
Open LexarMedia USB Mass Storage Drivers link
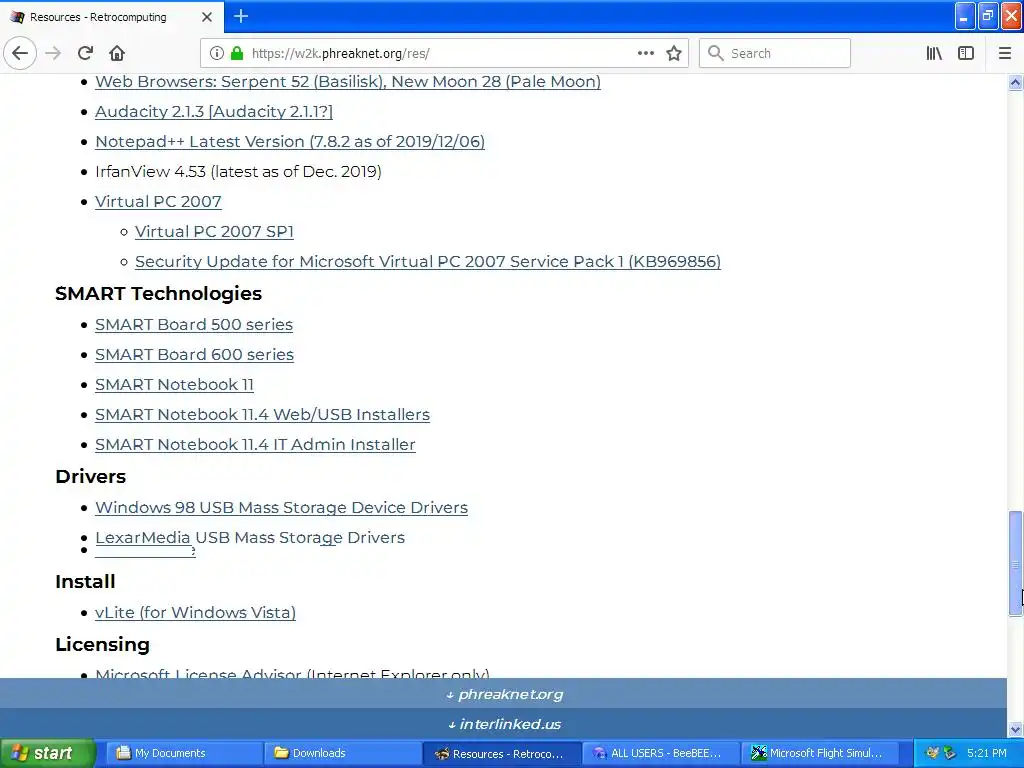pos(250,537)
